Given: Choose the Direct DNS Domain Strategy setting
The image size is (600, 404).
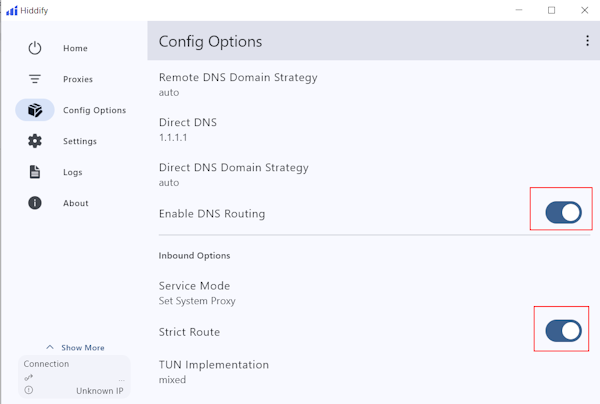Looking at the screenshot, I should tap(233, 175).
